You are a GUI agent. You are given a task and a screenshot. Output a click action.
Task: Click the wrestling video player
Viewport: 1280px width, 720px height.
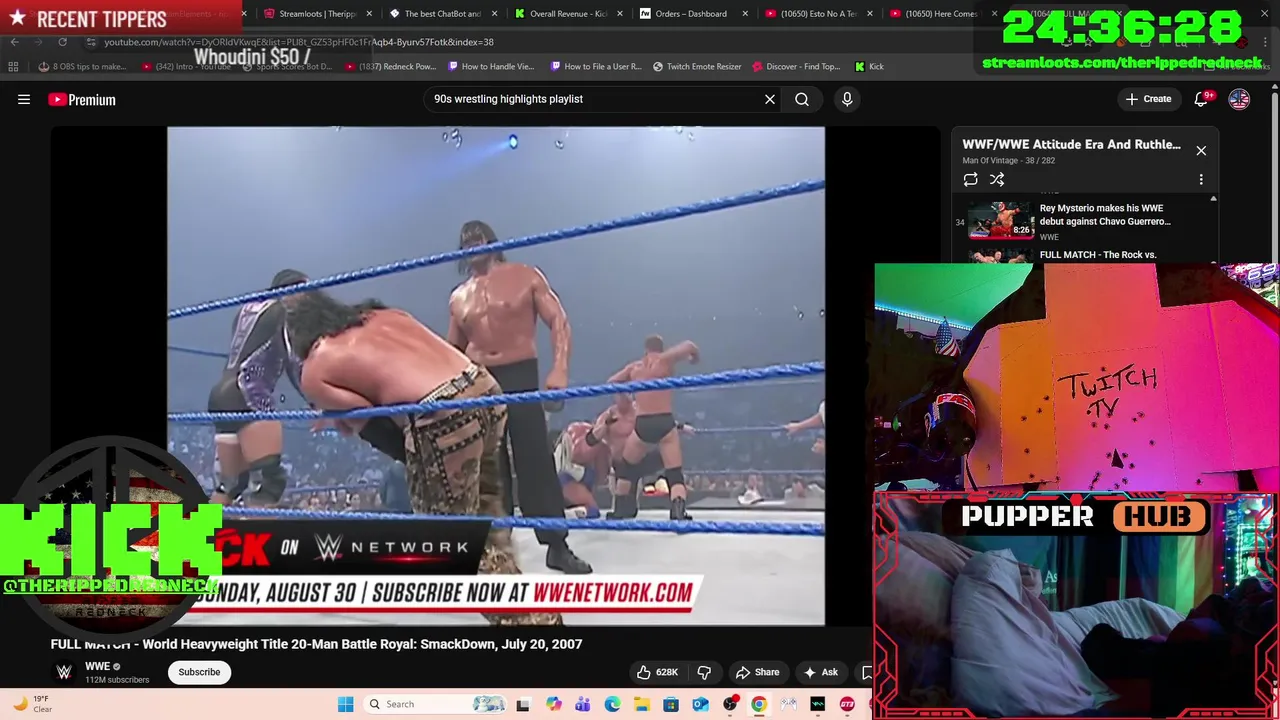coord(496,375)
